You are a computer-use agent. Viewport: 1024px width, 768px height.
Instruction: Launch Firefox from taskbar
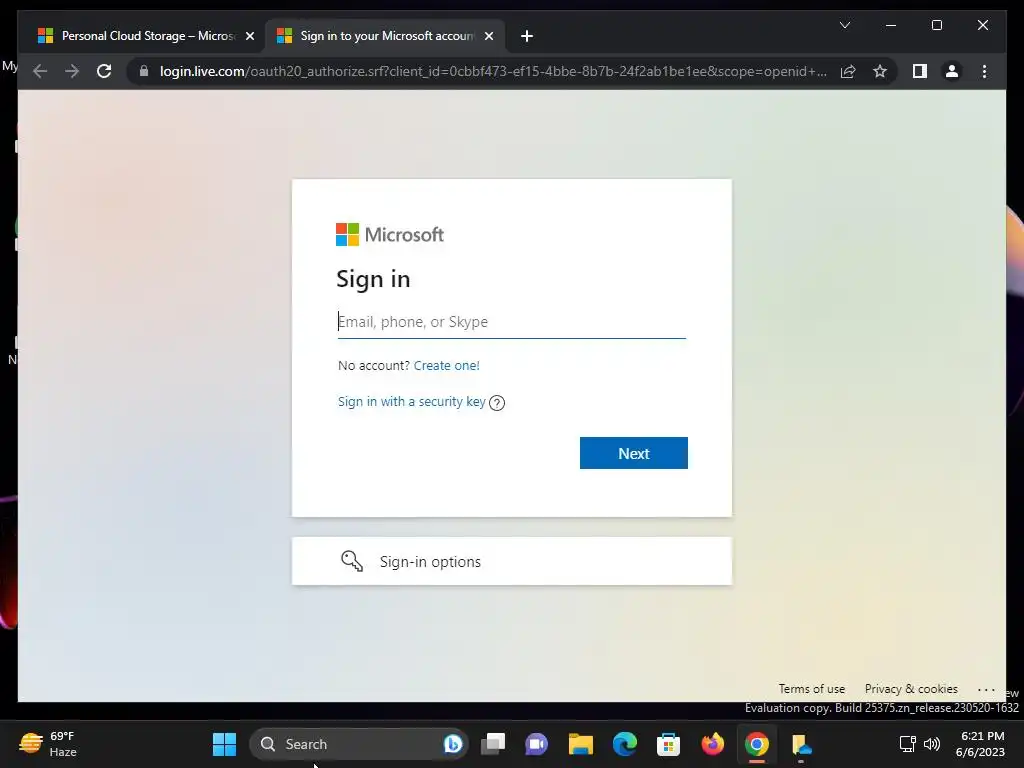tap(712, 744)
